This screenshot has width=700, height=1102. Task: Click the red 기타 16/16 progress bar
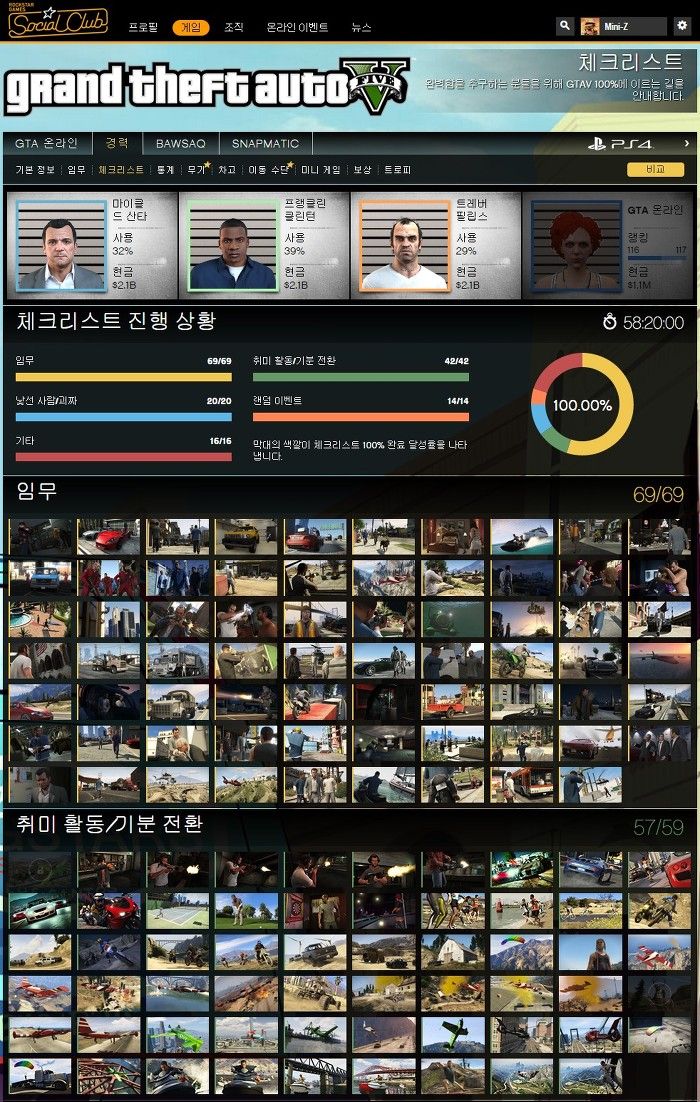click(124, 457)
